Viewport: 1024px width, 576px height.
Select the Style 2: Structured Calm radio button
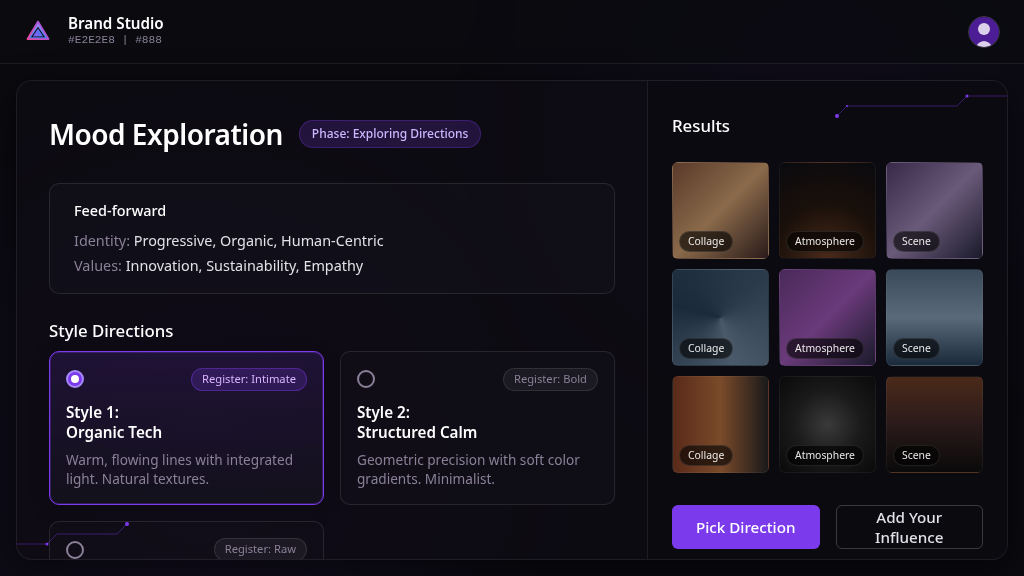click(366, 379)
